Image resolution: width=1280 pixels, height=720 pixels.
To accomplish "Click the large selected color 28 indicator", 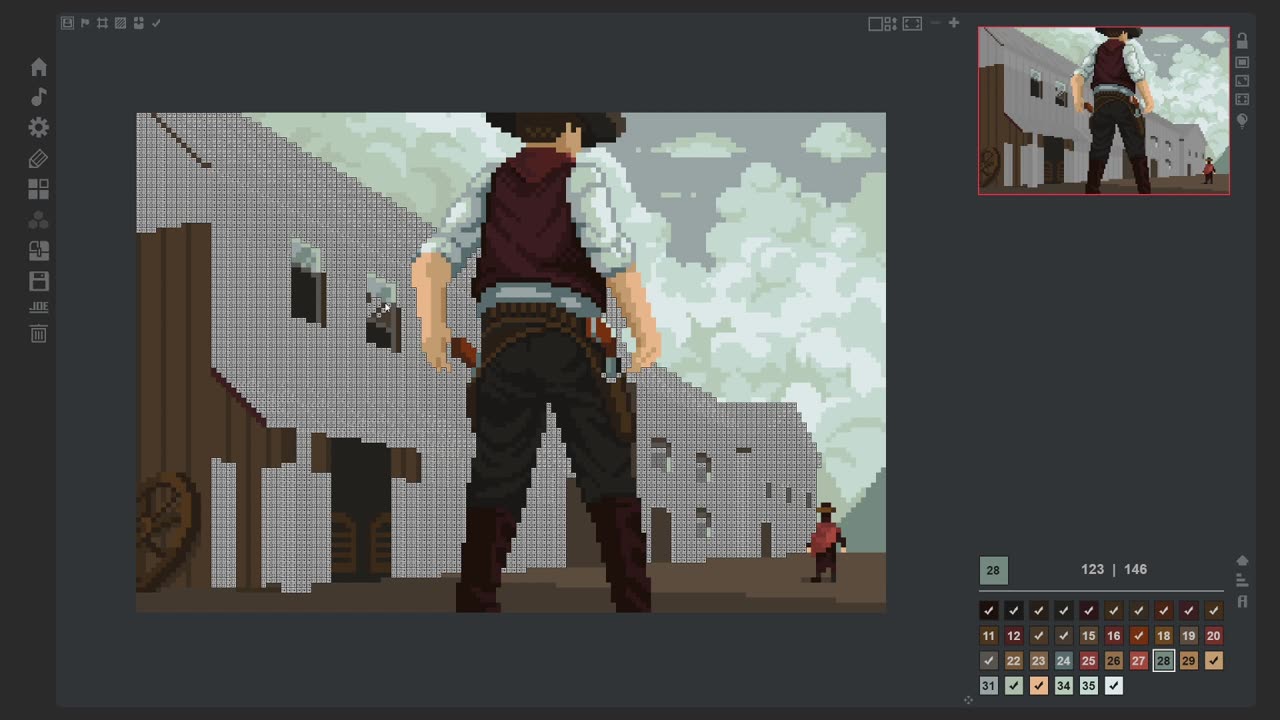I will tap(993, 570).
